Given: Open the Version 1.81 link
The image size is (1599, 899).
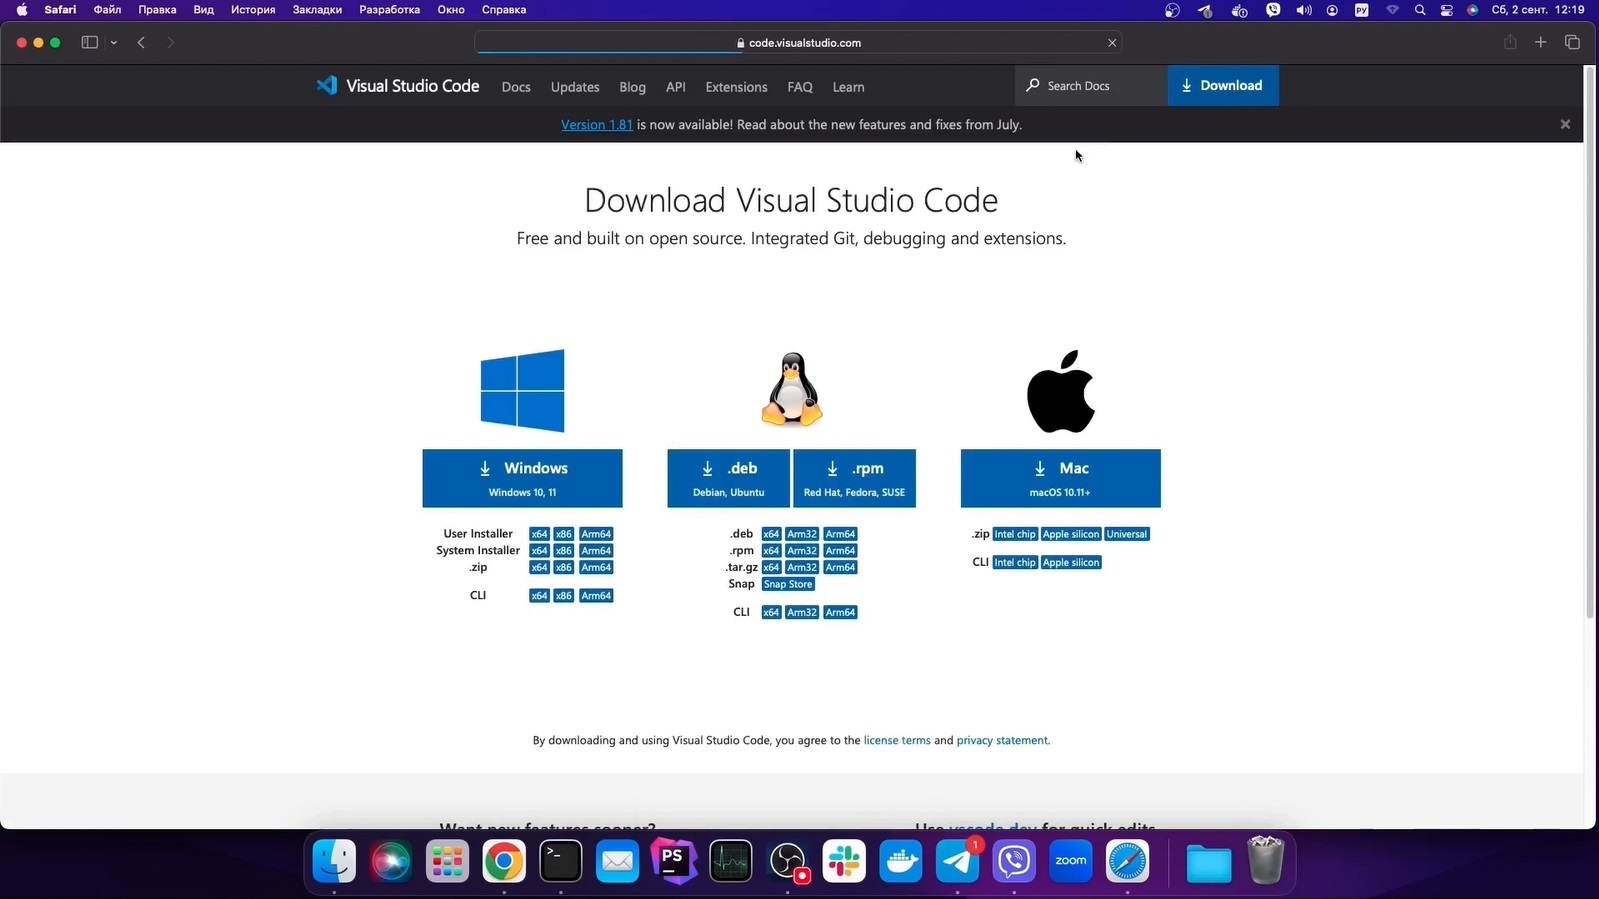Looking at the screenshot, I should [x=597, y=125].
